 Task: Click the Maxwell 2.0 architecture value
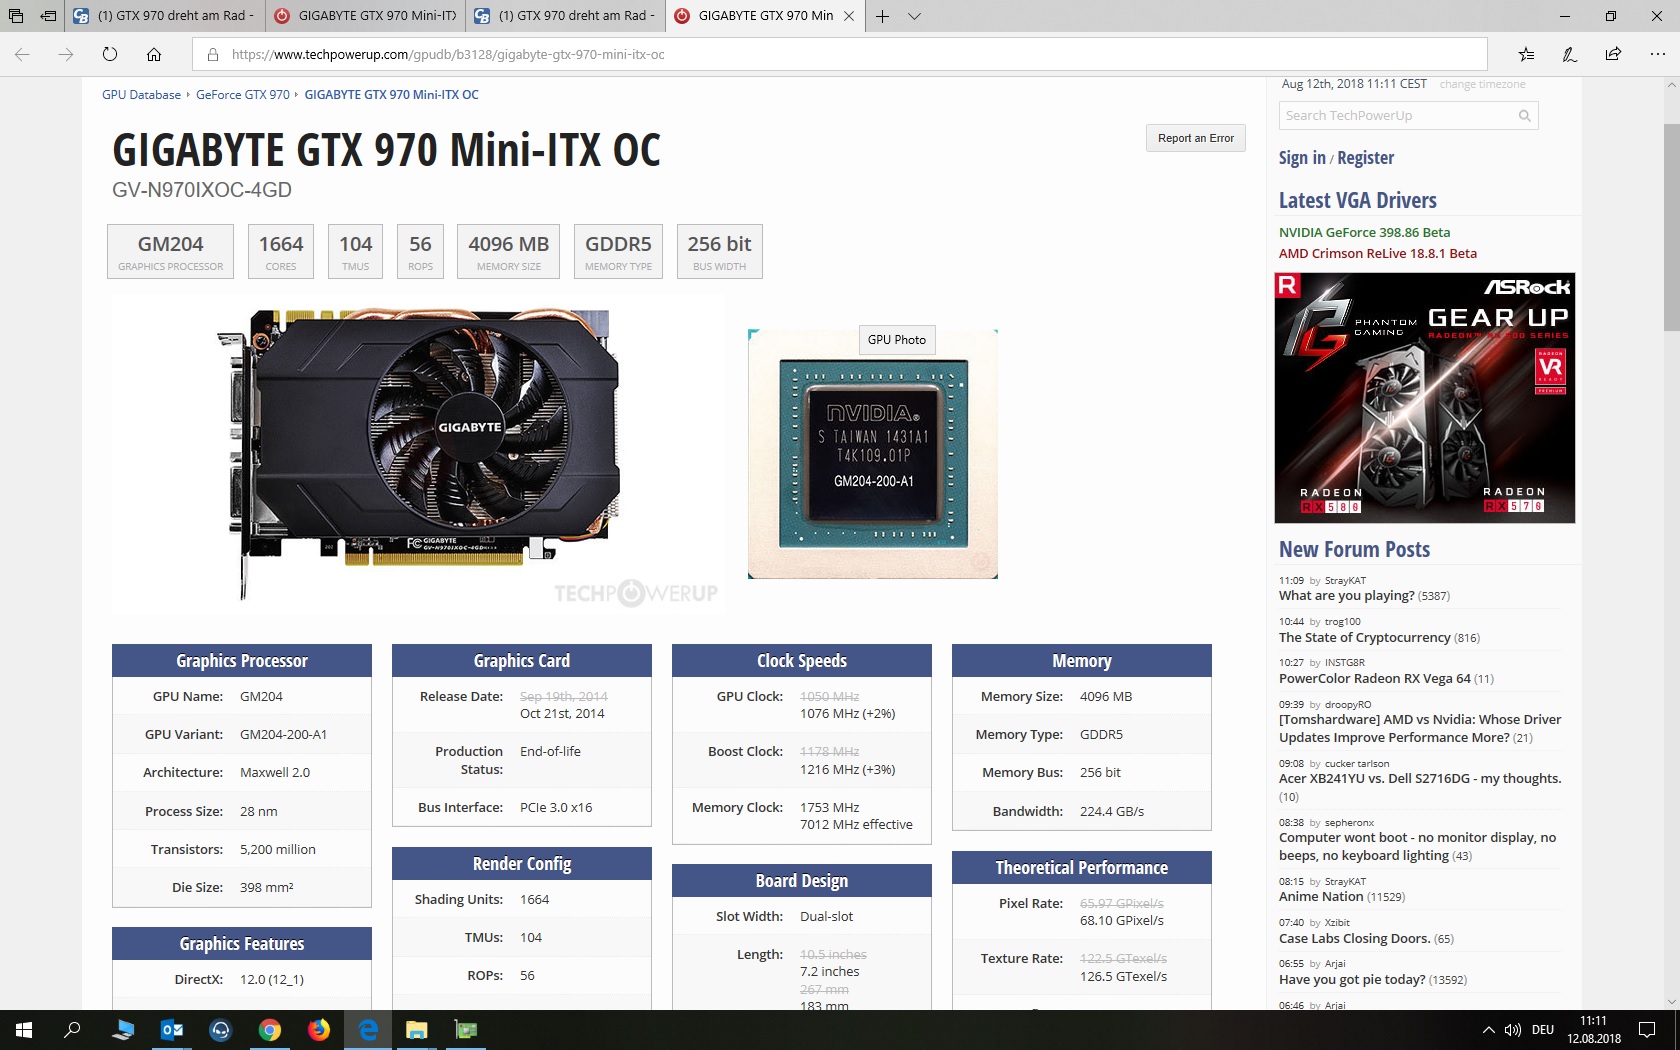[275, 773]
